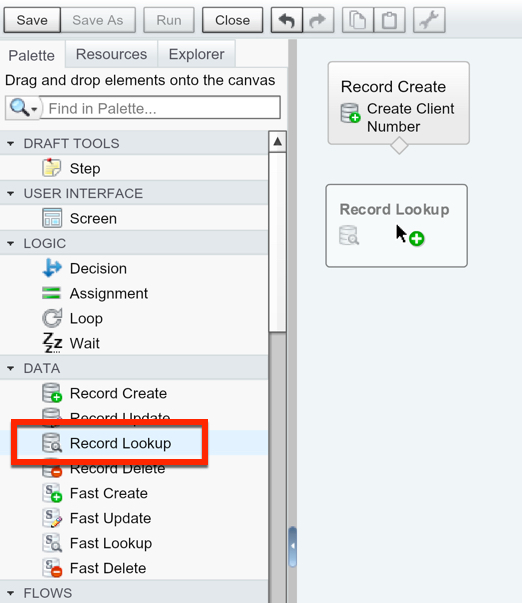This screenshot has height=603, width=522.
Task: Select the Fast Update icon
Action: [52, 518]
